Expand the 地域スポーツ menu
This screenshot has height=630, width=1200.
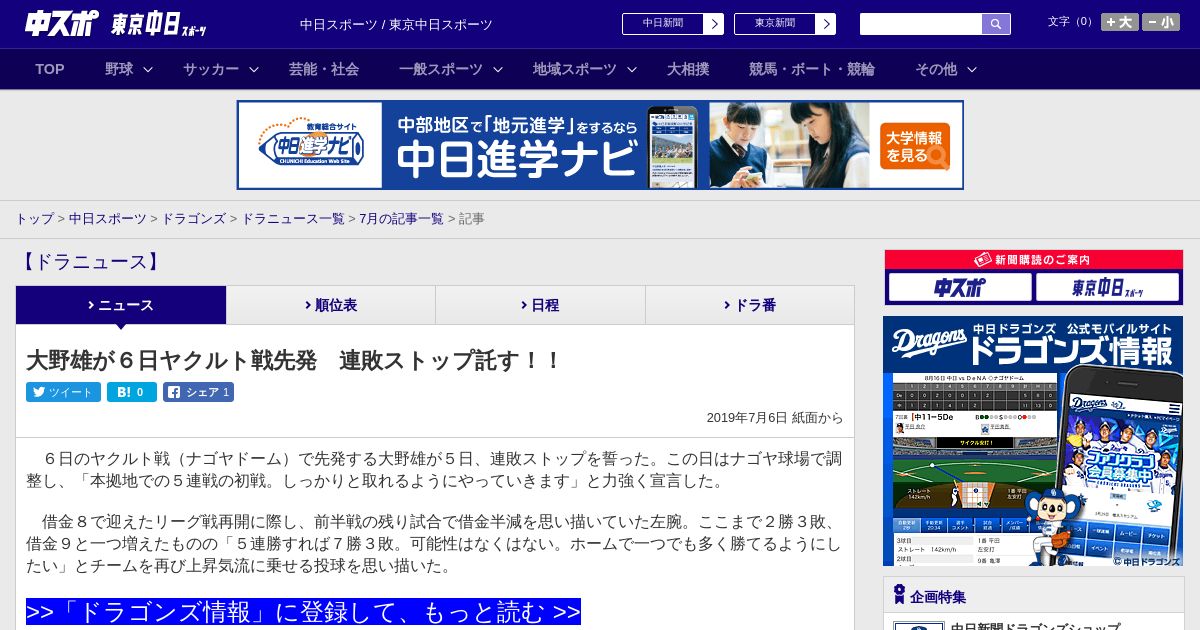pyautogui.click(x=585, y=69)
